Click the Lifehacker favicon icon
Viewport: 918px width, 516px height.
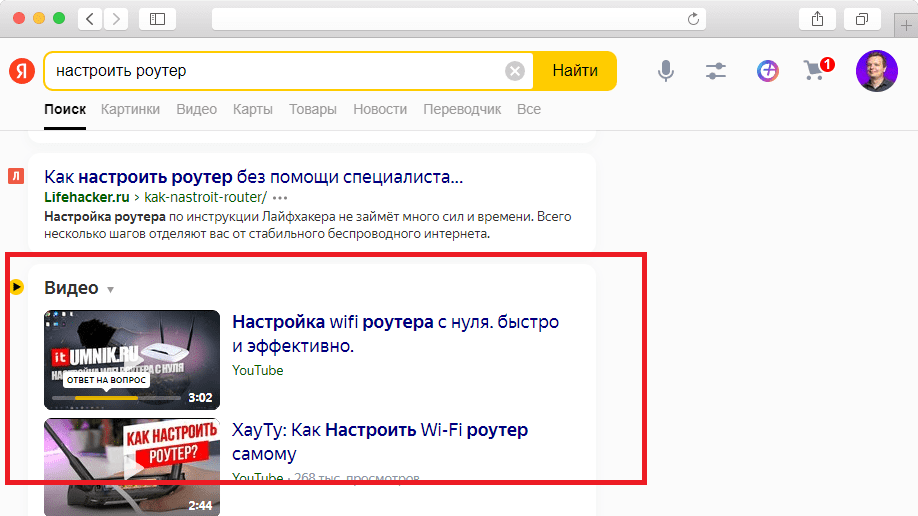click(x=16, y=176)
